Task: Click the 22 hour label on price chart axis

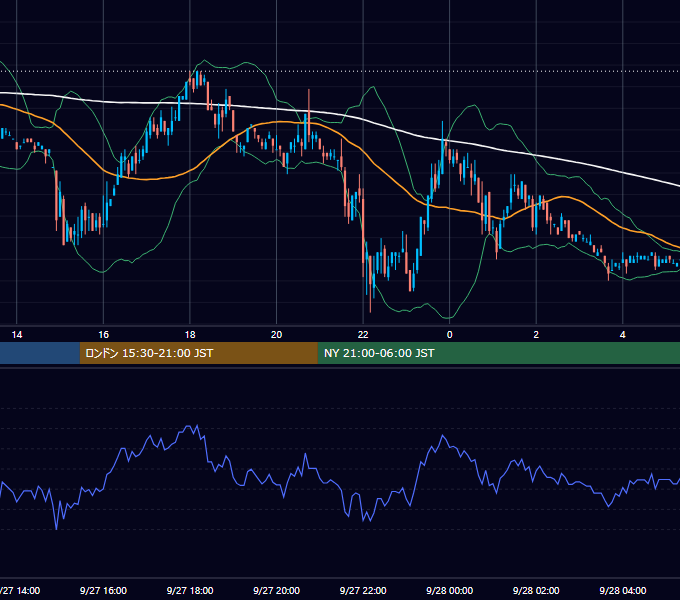Action: (363, 335)
